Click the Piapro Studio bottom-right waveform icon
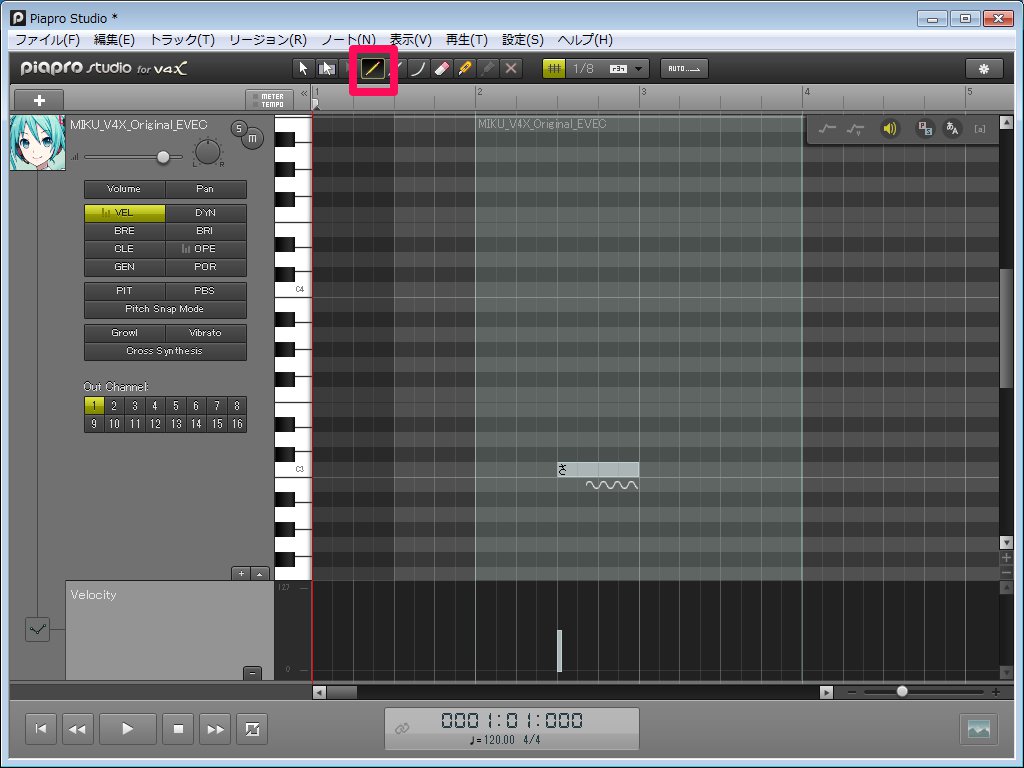1024x768 pixels. [978, 729]
